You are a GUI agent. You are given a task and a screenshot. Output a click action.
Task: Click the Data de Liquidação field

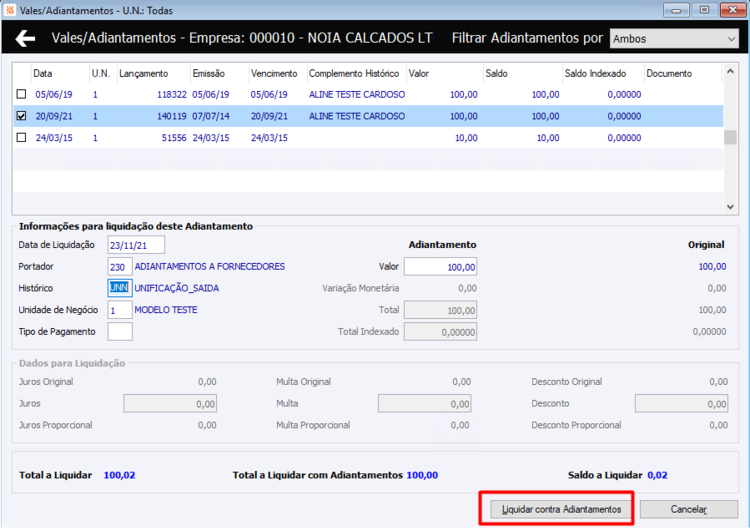tap(136, 245)
